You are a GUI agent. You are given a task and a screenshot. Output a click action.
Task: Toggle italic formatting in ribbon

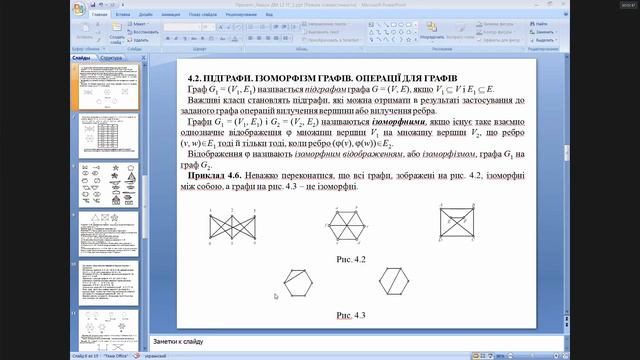pyautogui.click(x=176, y=39)
